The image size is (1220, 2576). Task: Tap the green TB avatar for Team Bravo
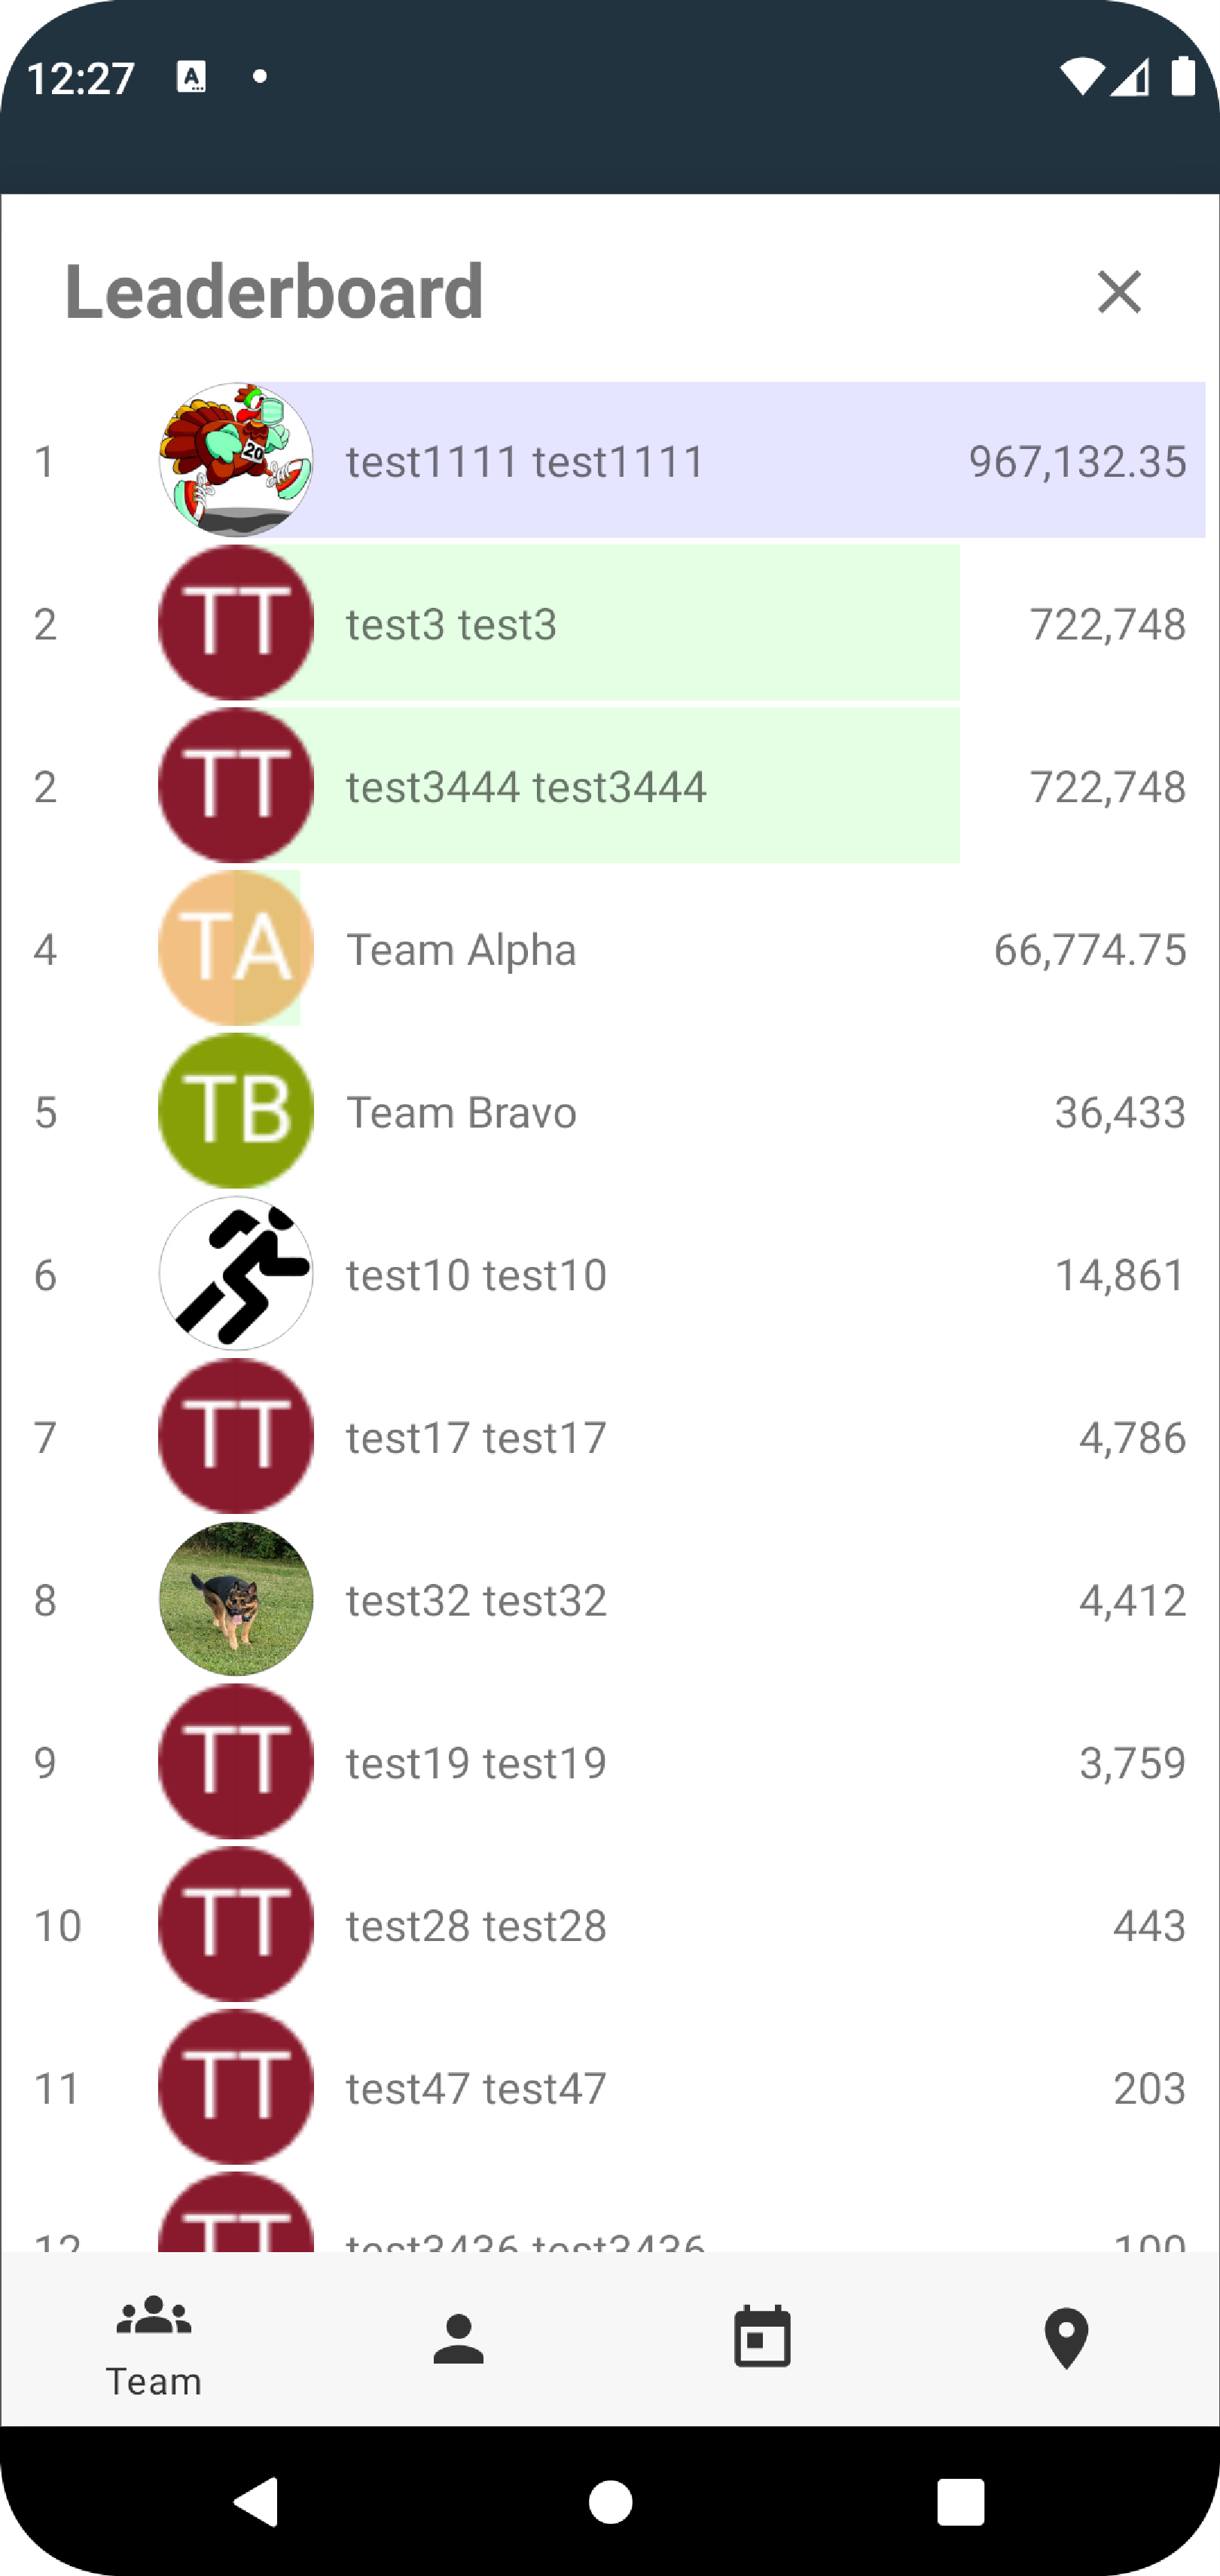click(236, 1111)
